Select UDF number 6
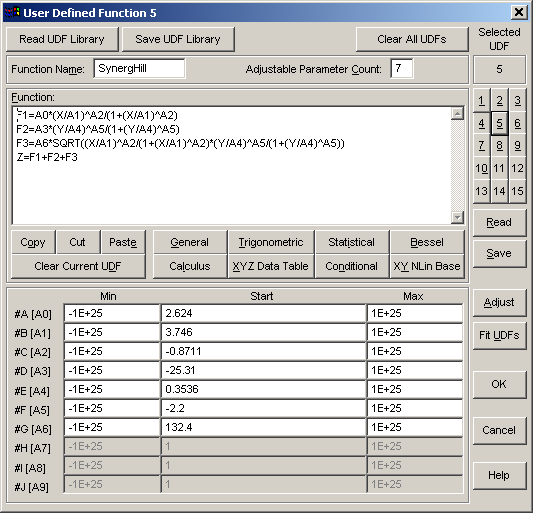This screenshot has width=533, height=513. pyautogui.click(x=517, y=123)
